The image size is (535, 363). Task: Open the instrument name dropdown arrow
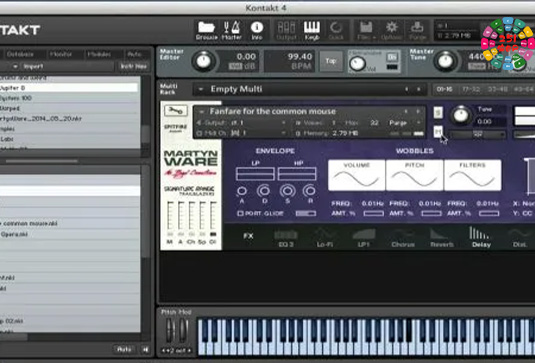click(x=201, y=112)
